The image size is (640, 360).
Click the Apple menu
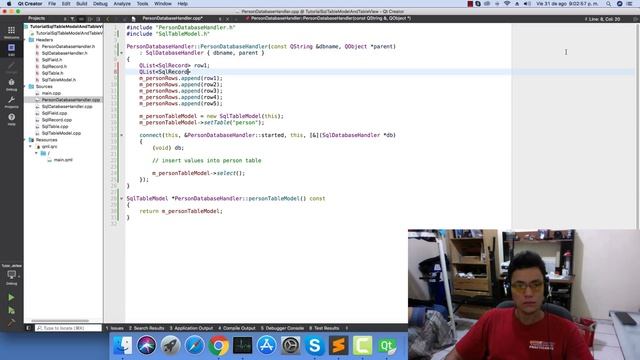click(9, 4)
